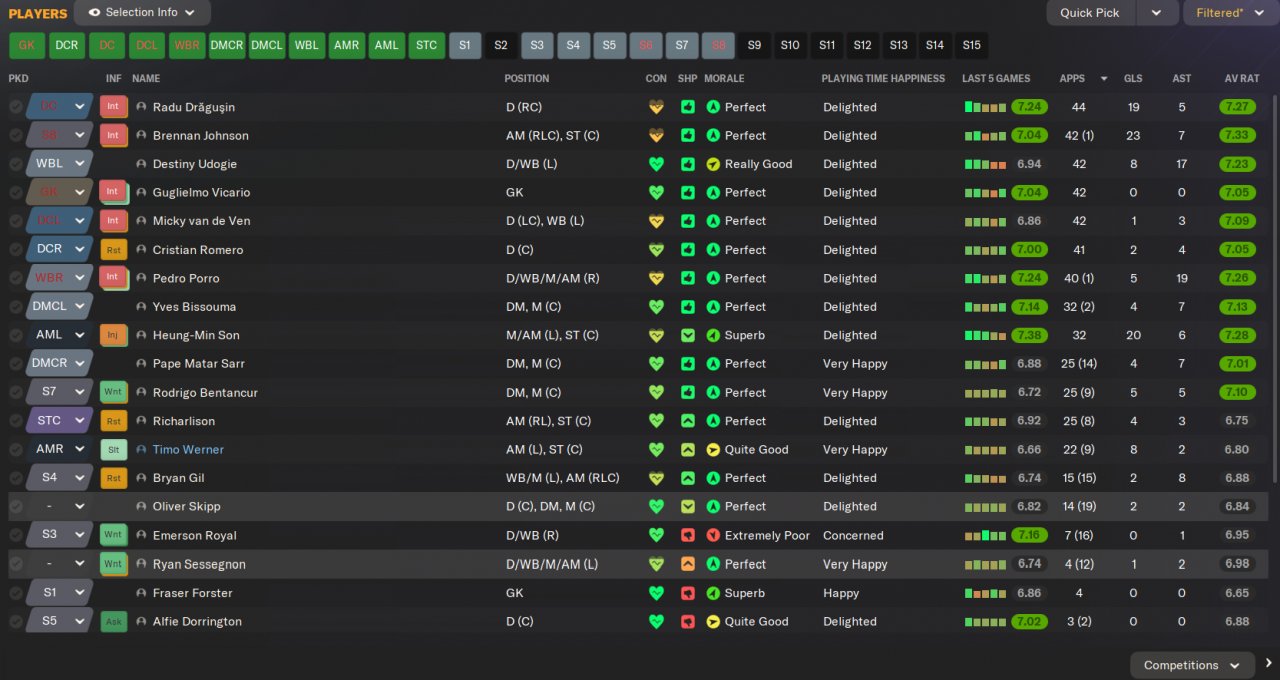The height and width of the screenshot is (680, 1280).
Task: Click the eye icon in Selection Info
Action: [x=94, y=13]
